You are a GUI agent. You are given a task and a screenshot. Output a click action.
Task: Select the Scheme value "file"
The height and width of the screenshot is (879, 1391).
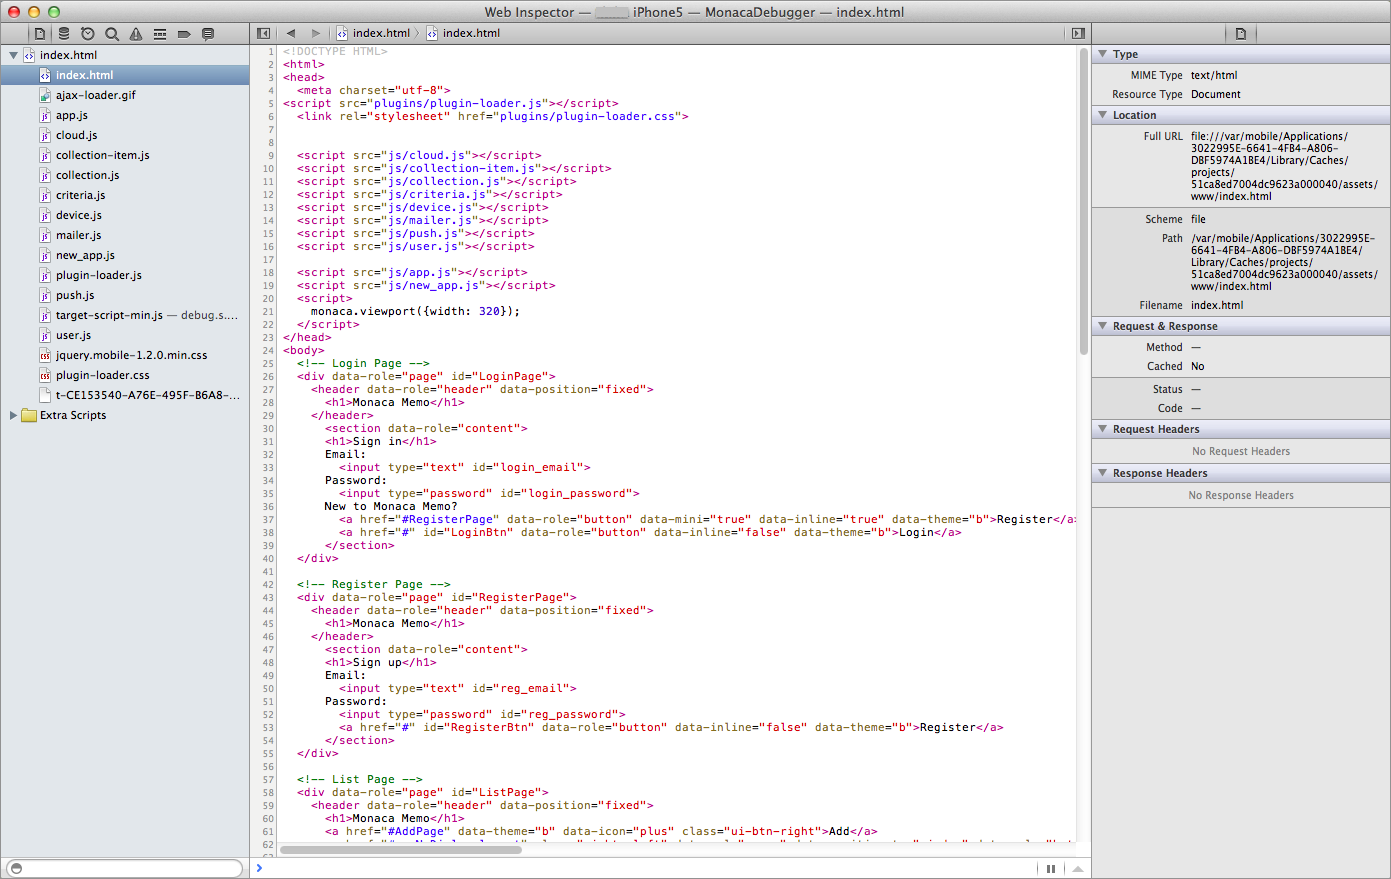1198,219
